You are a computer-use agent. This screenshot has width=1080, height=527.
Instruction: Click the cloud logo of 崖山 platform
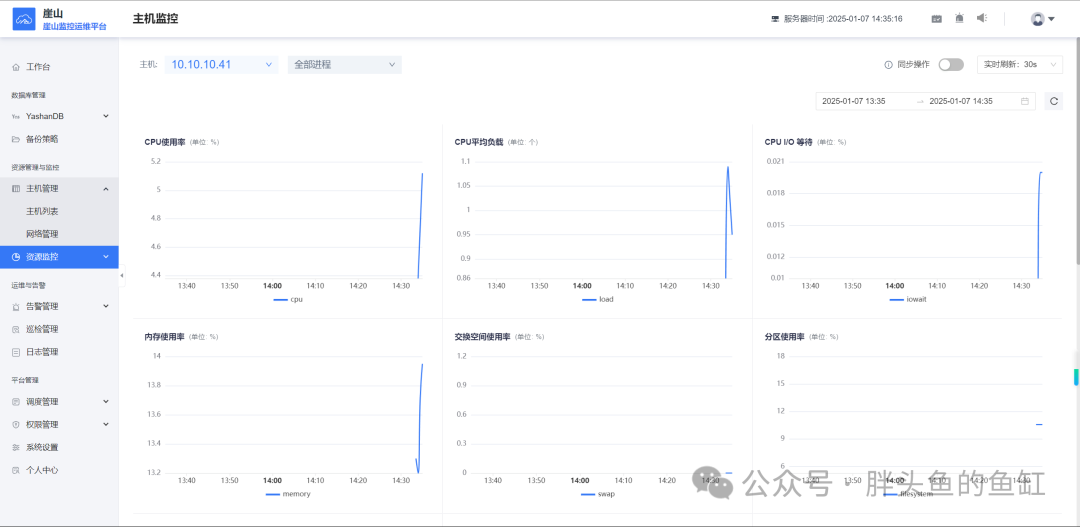click(24, 19)
